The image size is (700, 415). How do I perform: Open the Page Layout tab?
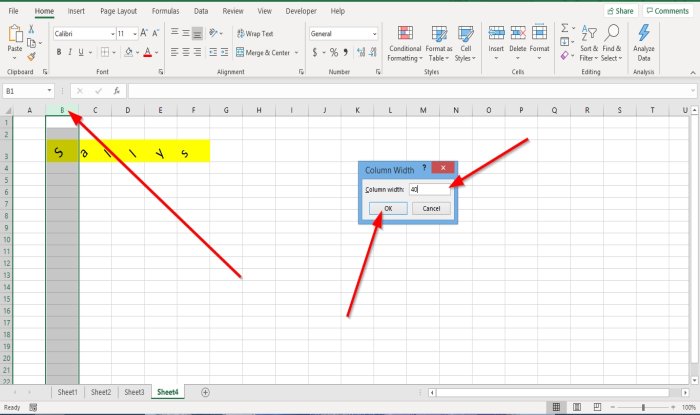[x=118, y=11]
